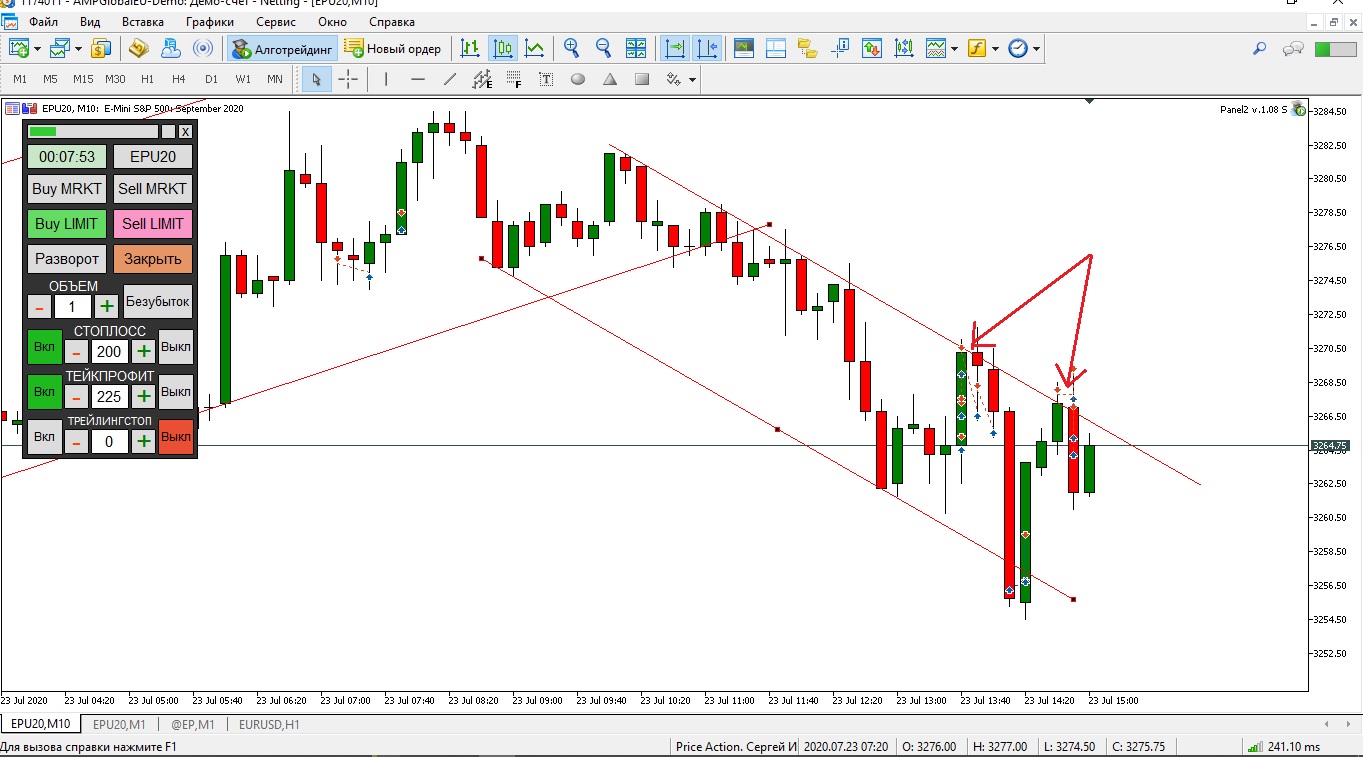Screen dimensions: 1363x757
Task: Click the pink Sell LIMIT button
Action: [153, 224]
